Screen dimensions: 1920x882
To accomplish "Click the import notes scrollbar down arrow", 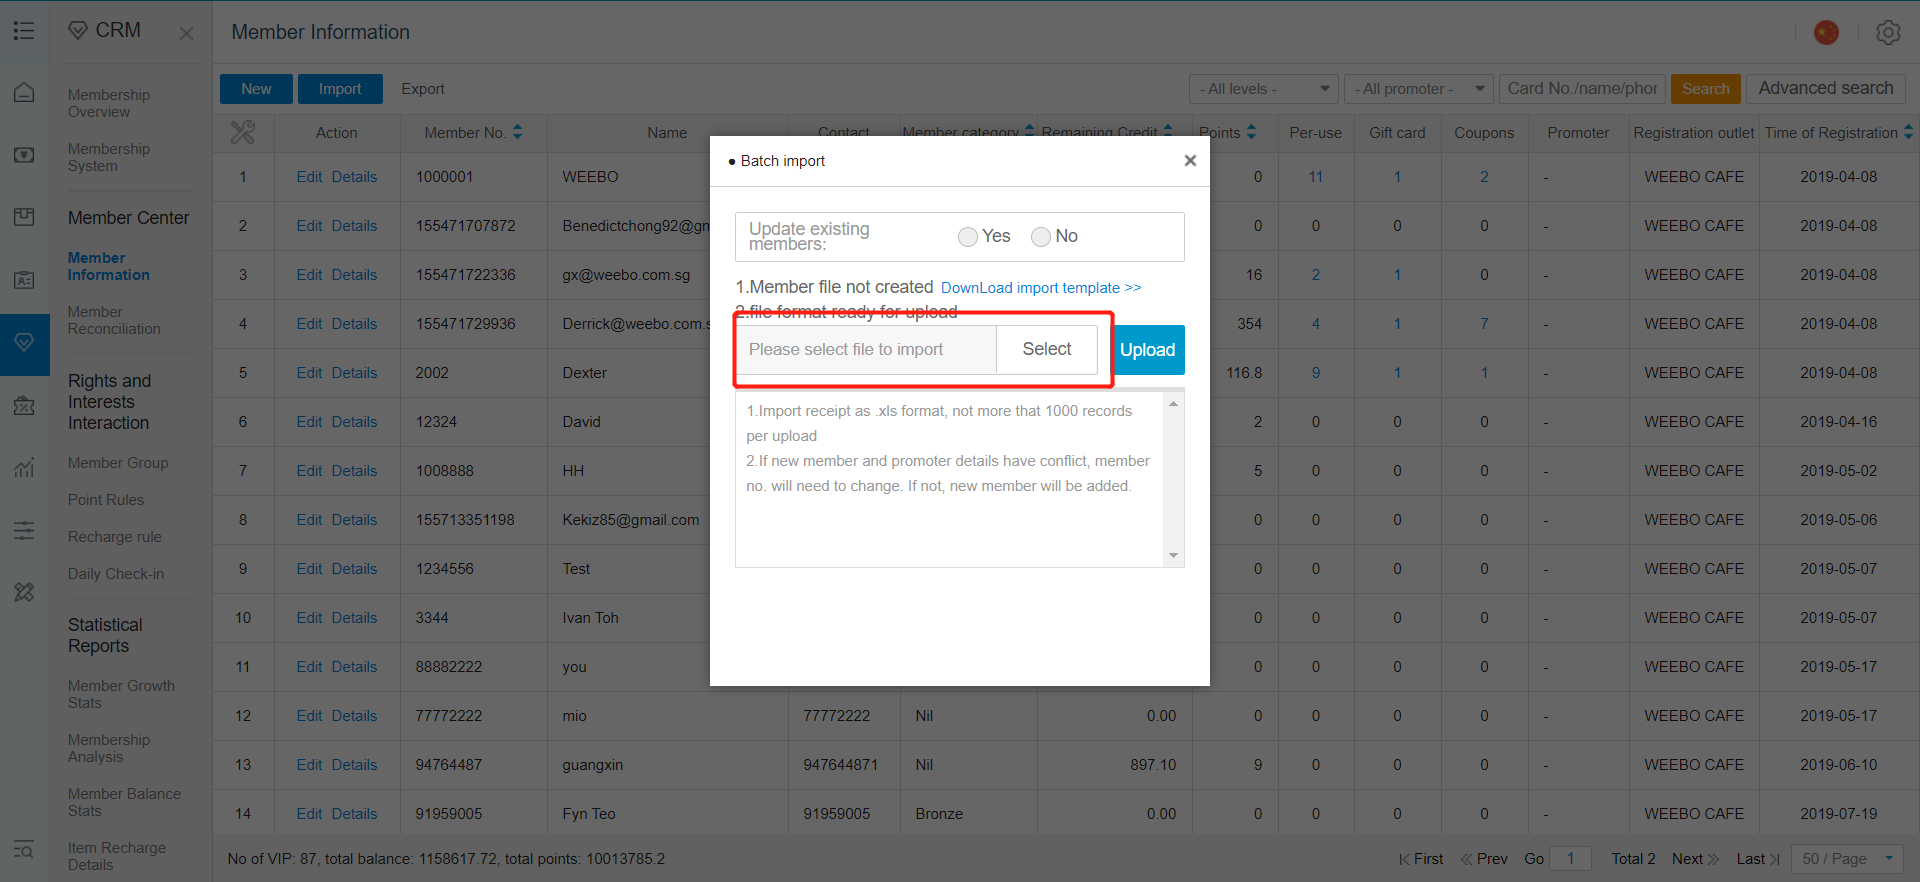I will click(1174, 556).
